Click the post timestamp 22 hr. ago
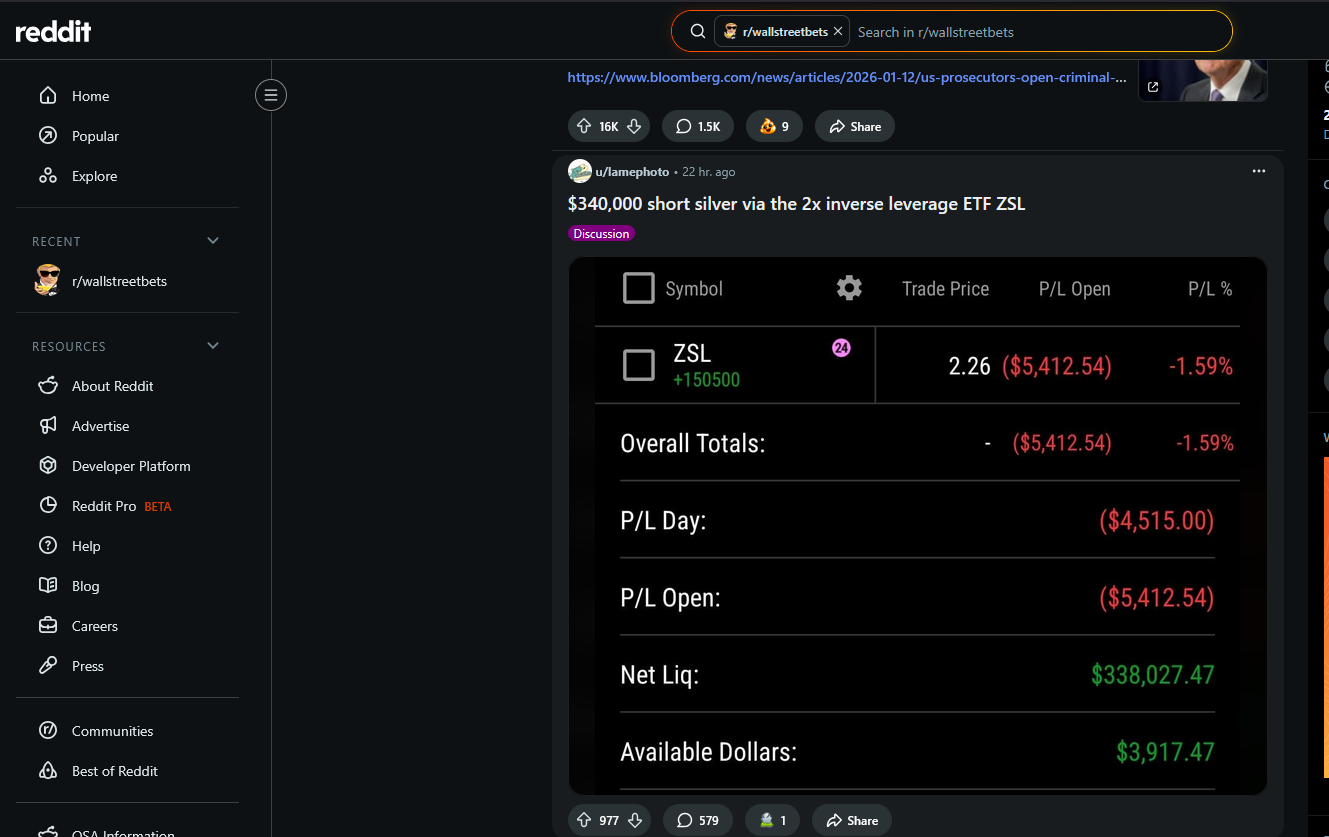Viewport: 1329px width, 837px height. 709,172
